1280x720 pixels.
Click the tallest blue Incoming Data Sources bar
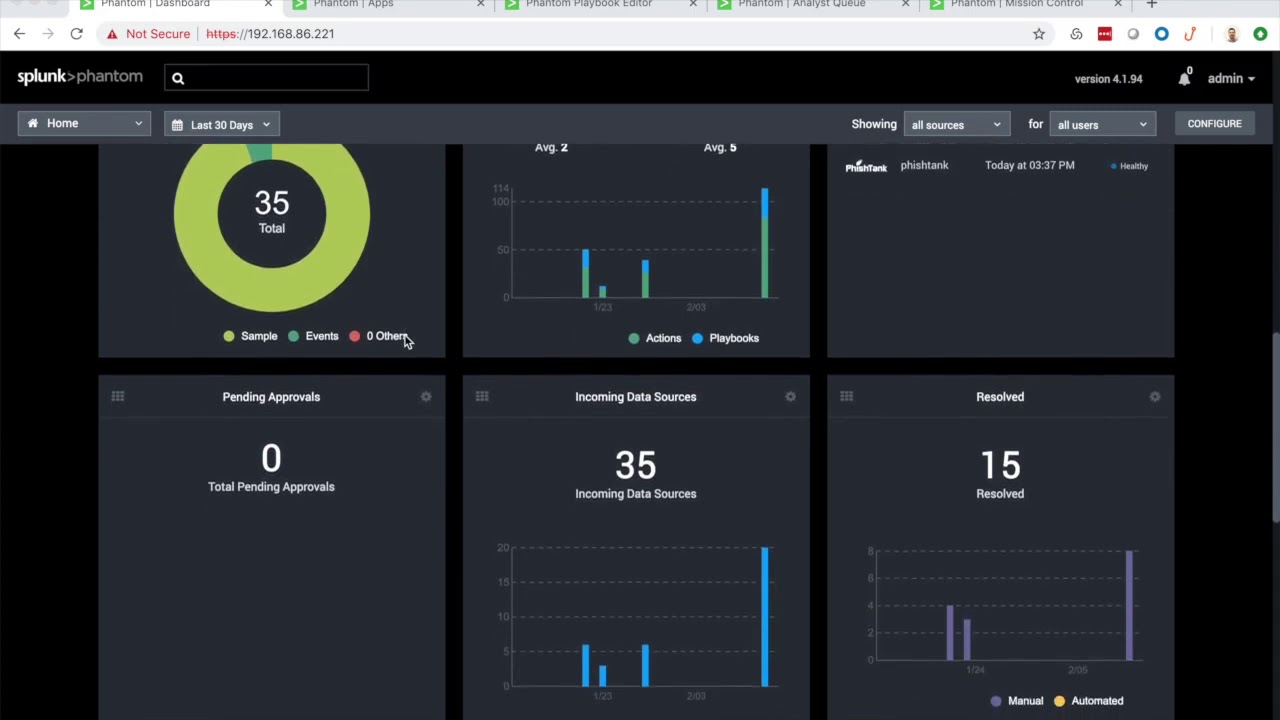(765, 617)
